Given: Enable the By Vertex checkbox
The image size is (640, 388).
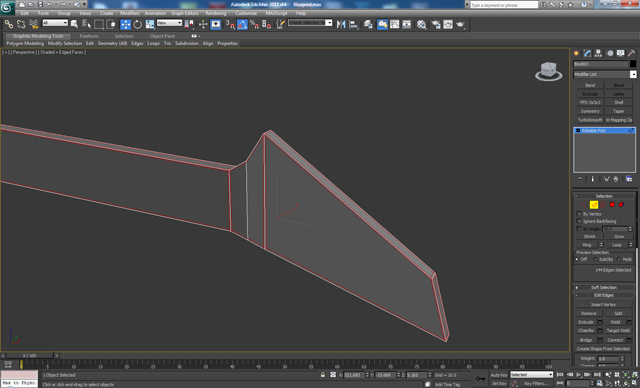Looking at the screenshot, I should (579, 214).
